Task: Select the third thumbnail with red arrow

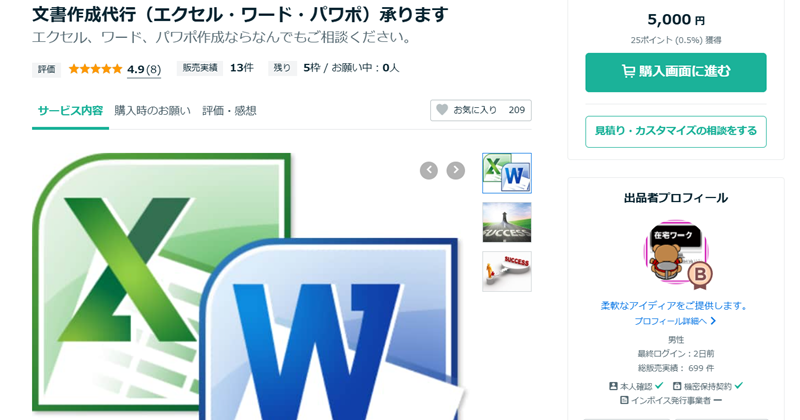Action: [507, 271]
